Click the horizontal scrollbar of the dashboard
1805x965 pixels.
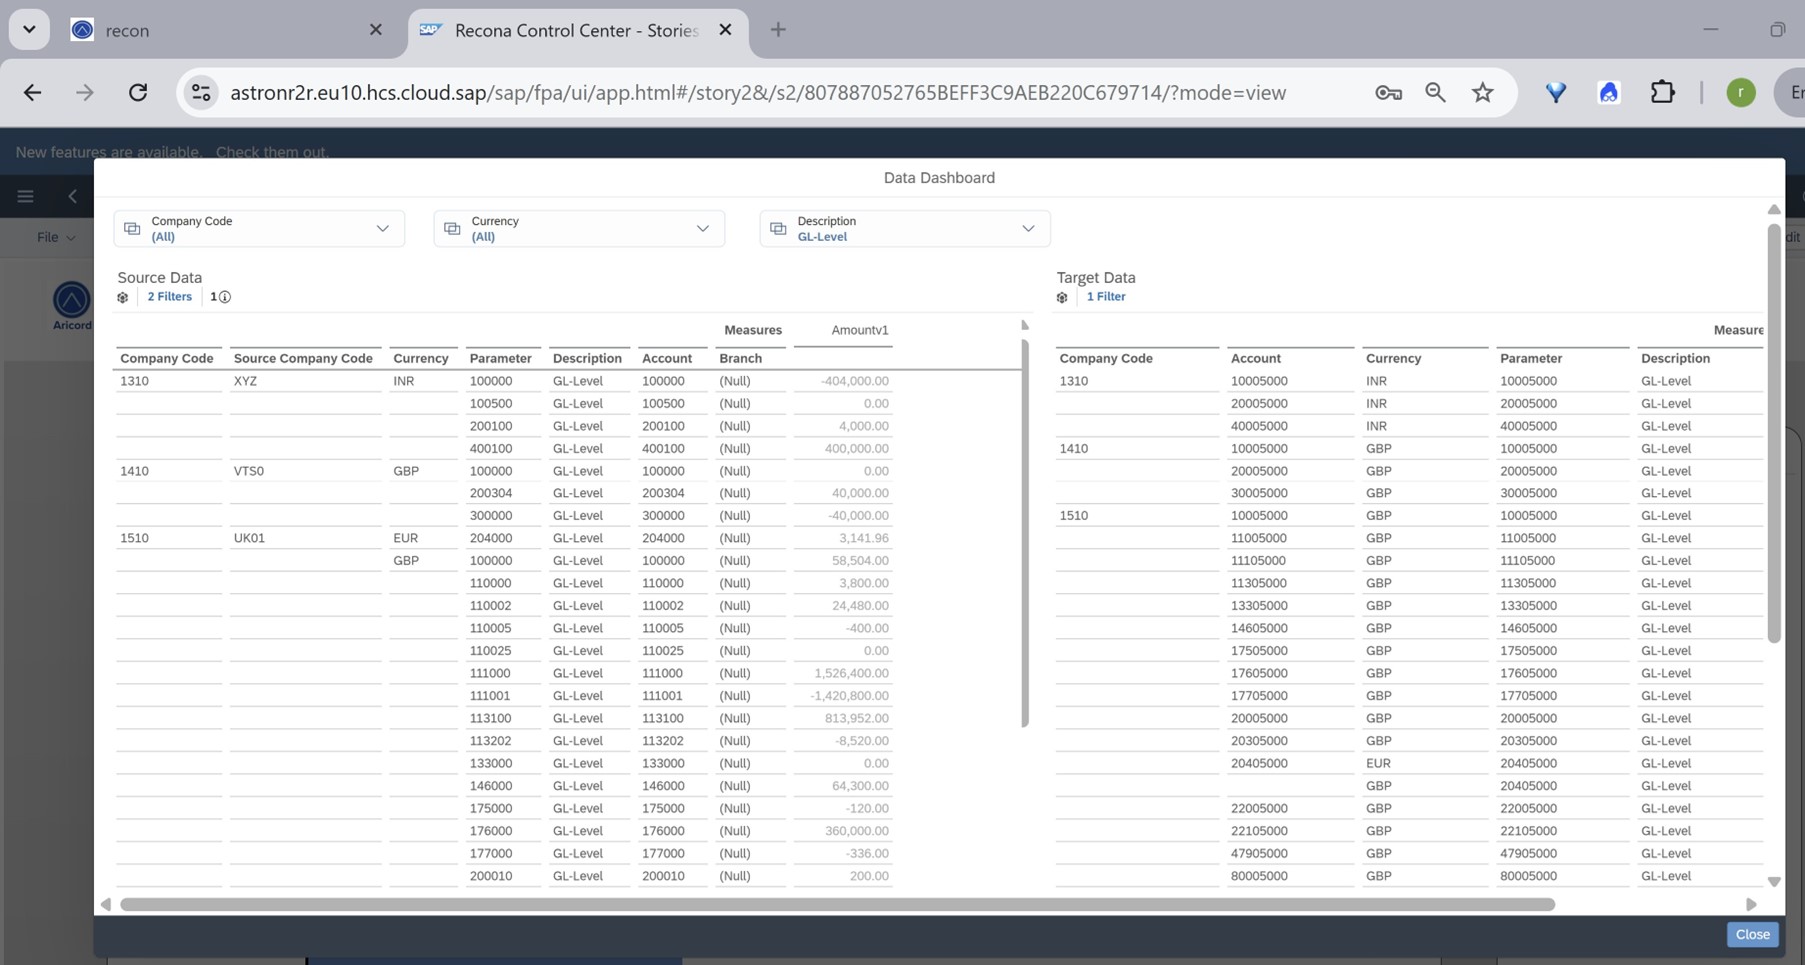[837, 904]
